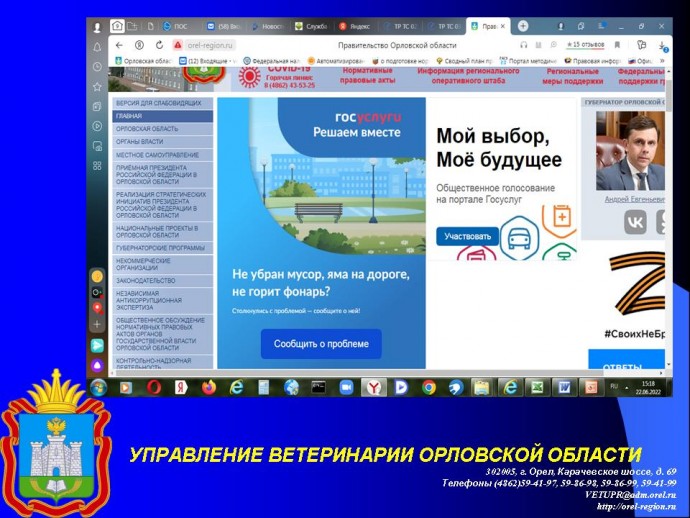Open notifications bell in browser sidebar
The width and height of the screenshot is (690, 518).
97,47
